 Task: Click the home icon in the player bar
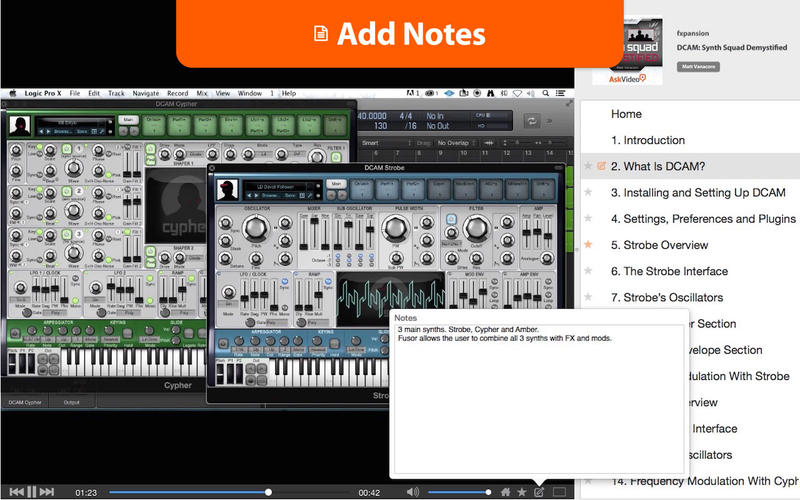tap(506, 491)
